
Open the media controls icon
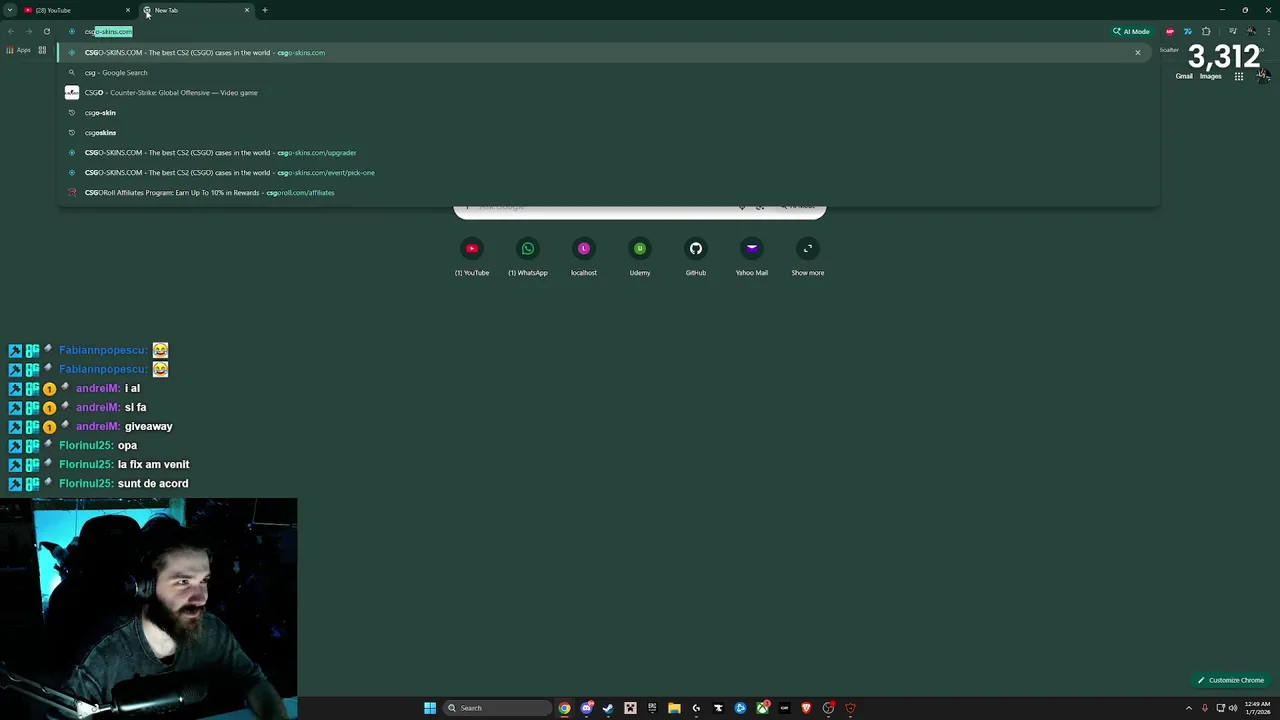(1232, 31)
